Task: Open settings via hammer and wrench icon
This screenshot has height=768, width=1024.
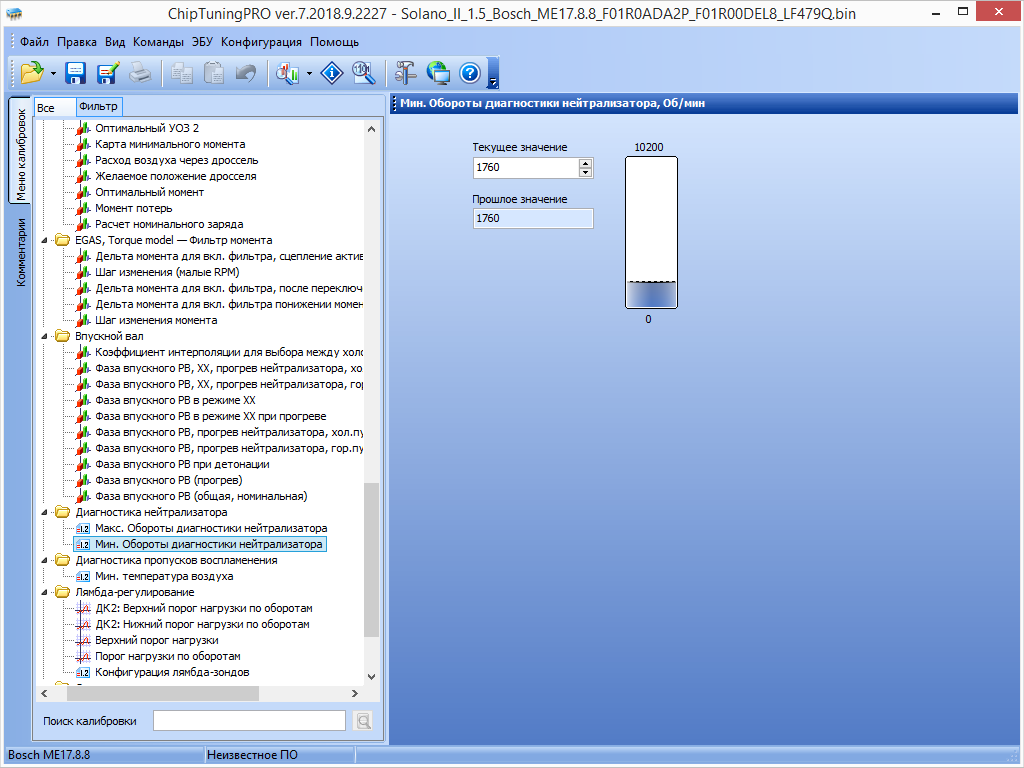Action: (405, 72)
